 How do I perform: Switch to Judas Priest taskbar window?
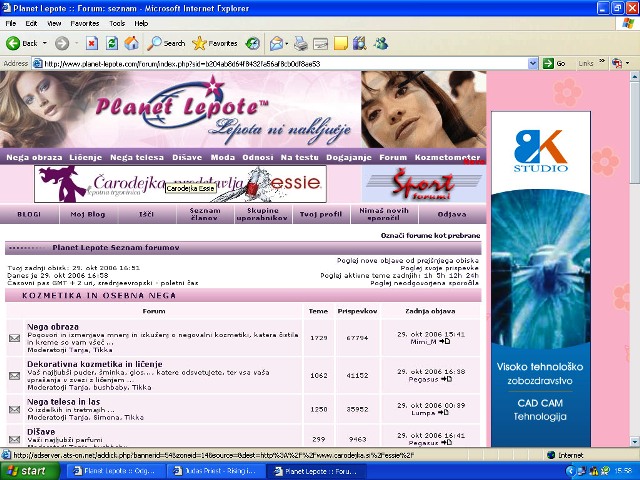215,471
